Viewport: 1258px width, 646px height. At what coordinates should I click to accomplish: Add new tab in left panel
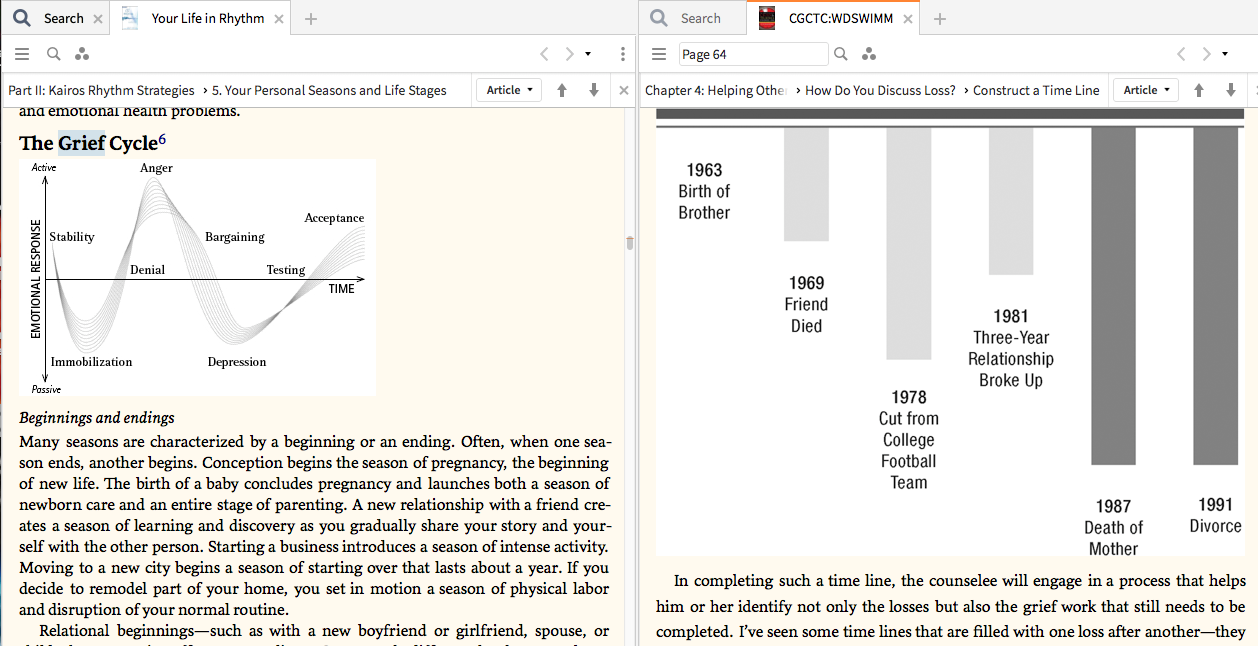click(311, 19)
